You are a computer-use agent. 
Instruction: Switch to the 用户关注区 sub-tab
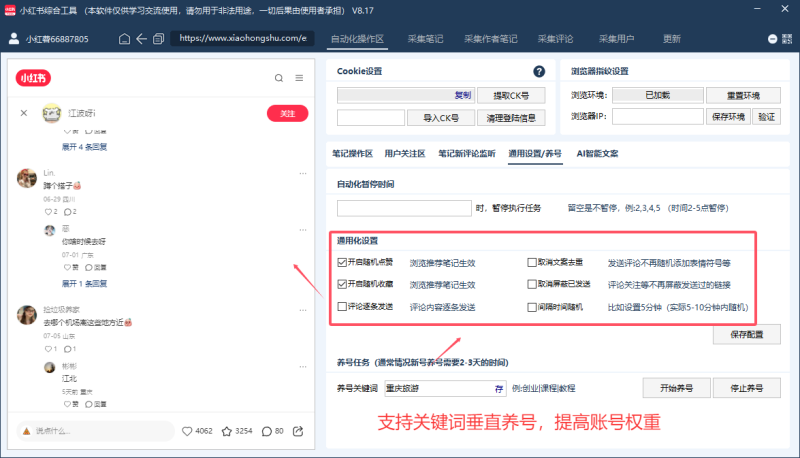point(405,154)
